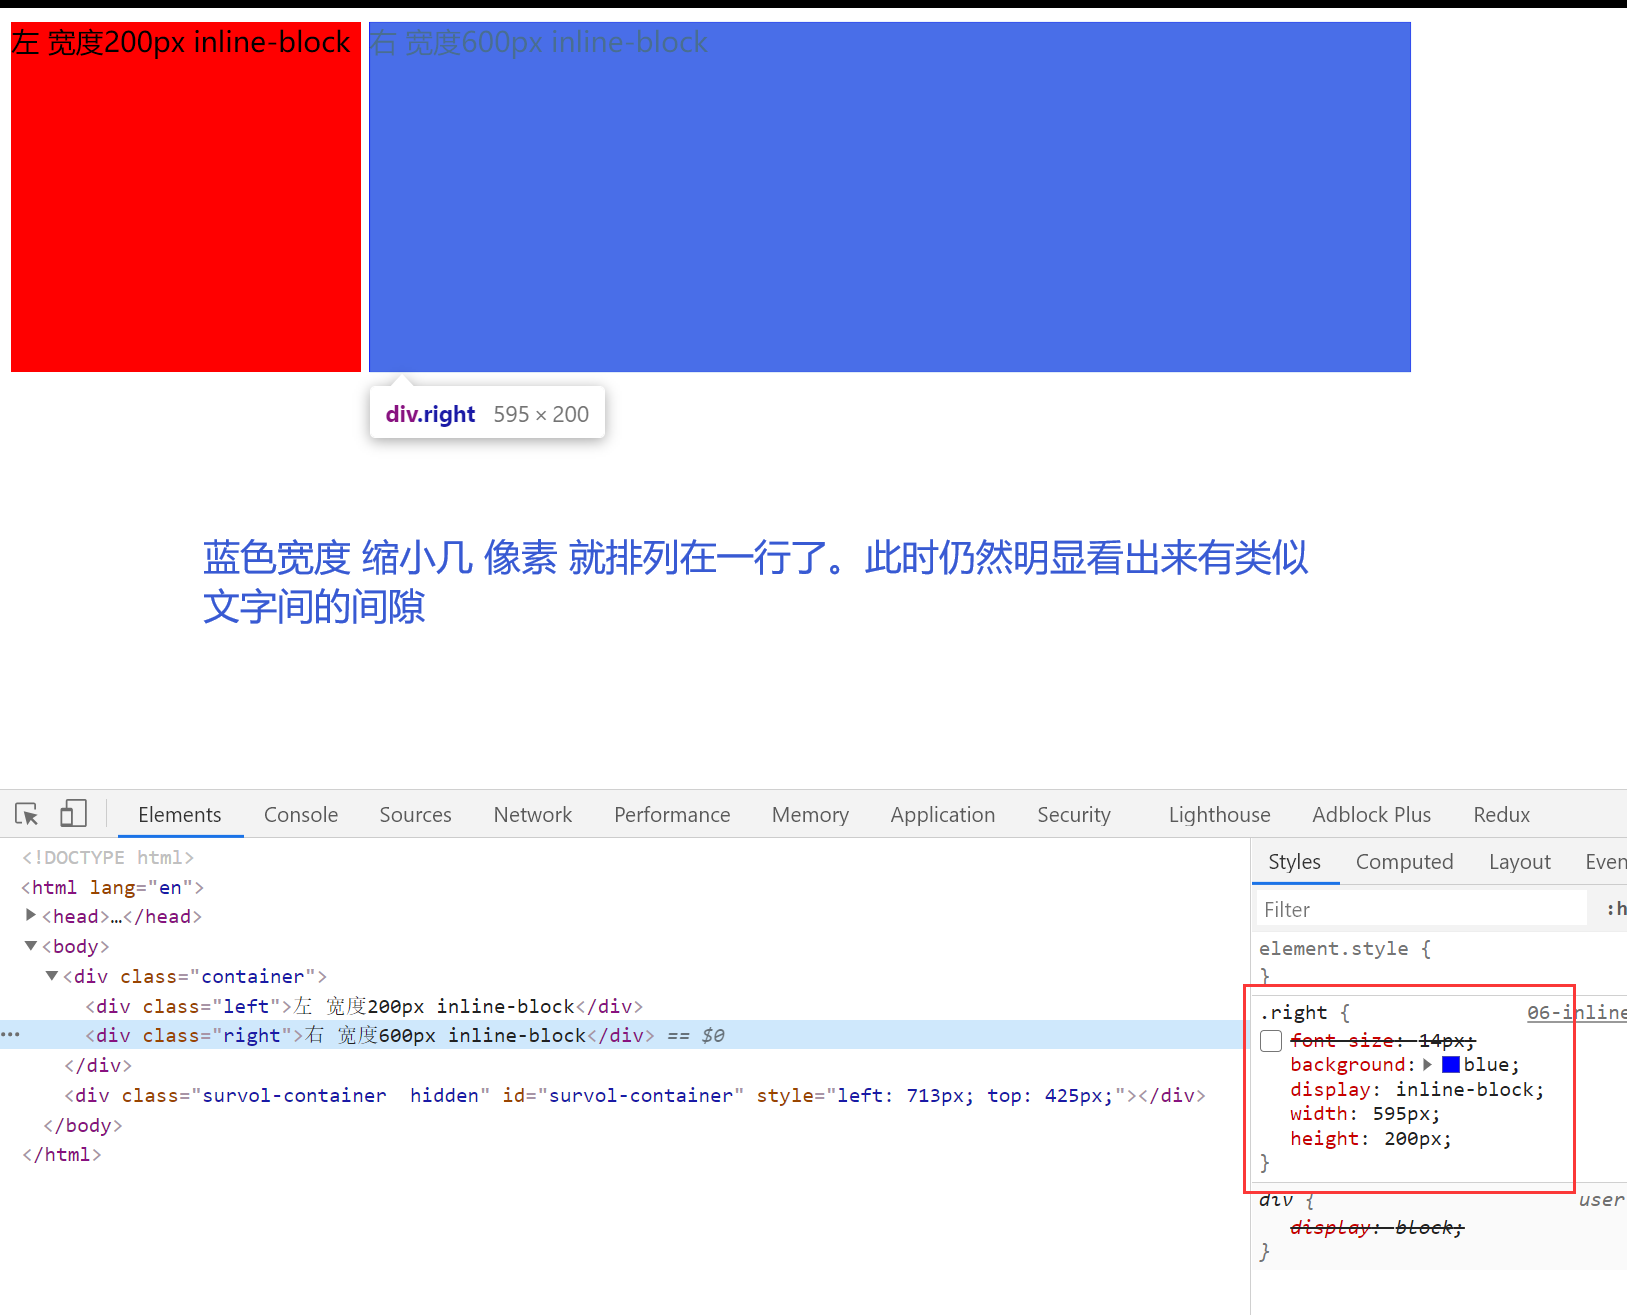Viewport: 1627px width, 1315px height.
Task: Expand the background property details arrow
Action: click(x=1428, y=1064)
